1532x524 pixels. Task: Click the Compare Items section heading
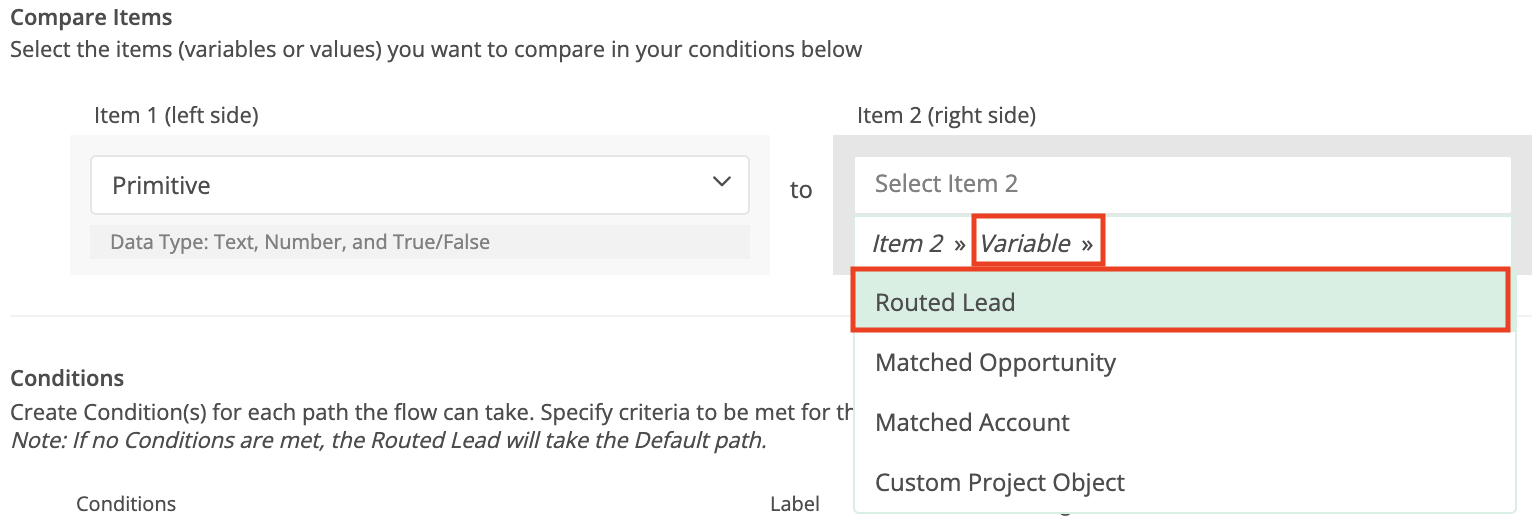pyautogui.click(x=91, y=18)
